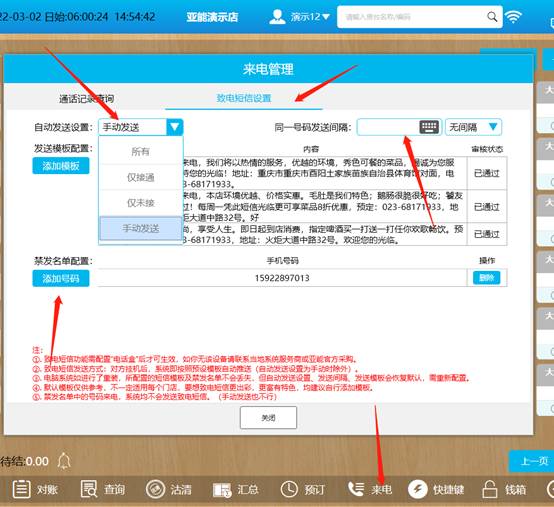Open the 沽清 sold-out icon
554x507 pixels.
tap(155, 489)
